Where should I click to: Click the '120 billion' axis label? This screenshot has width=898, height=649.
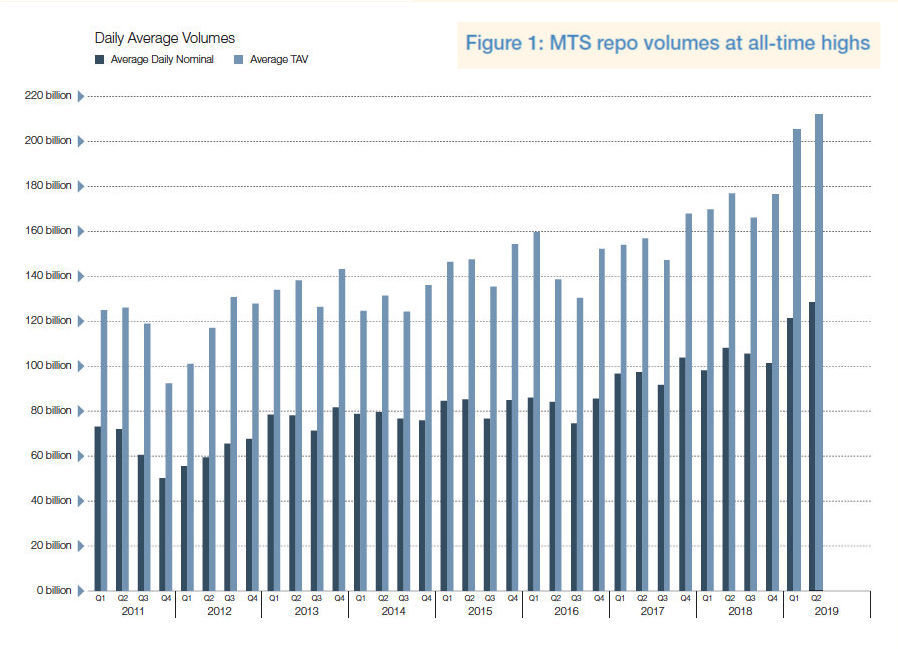click(x=48, y=320)
